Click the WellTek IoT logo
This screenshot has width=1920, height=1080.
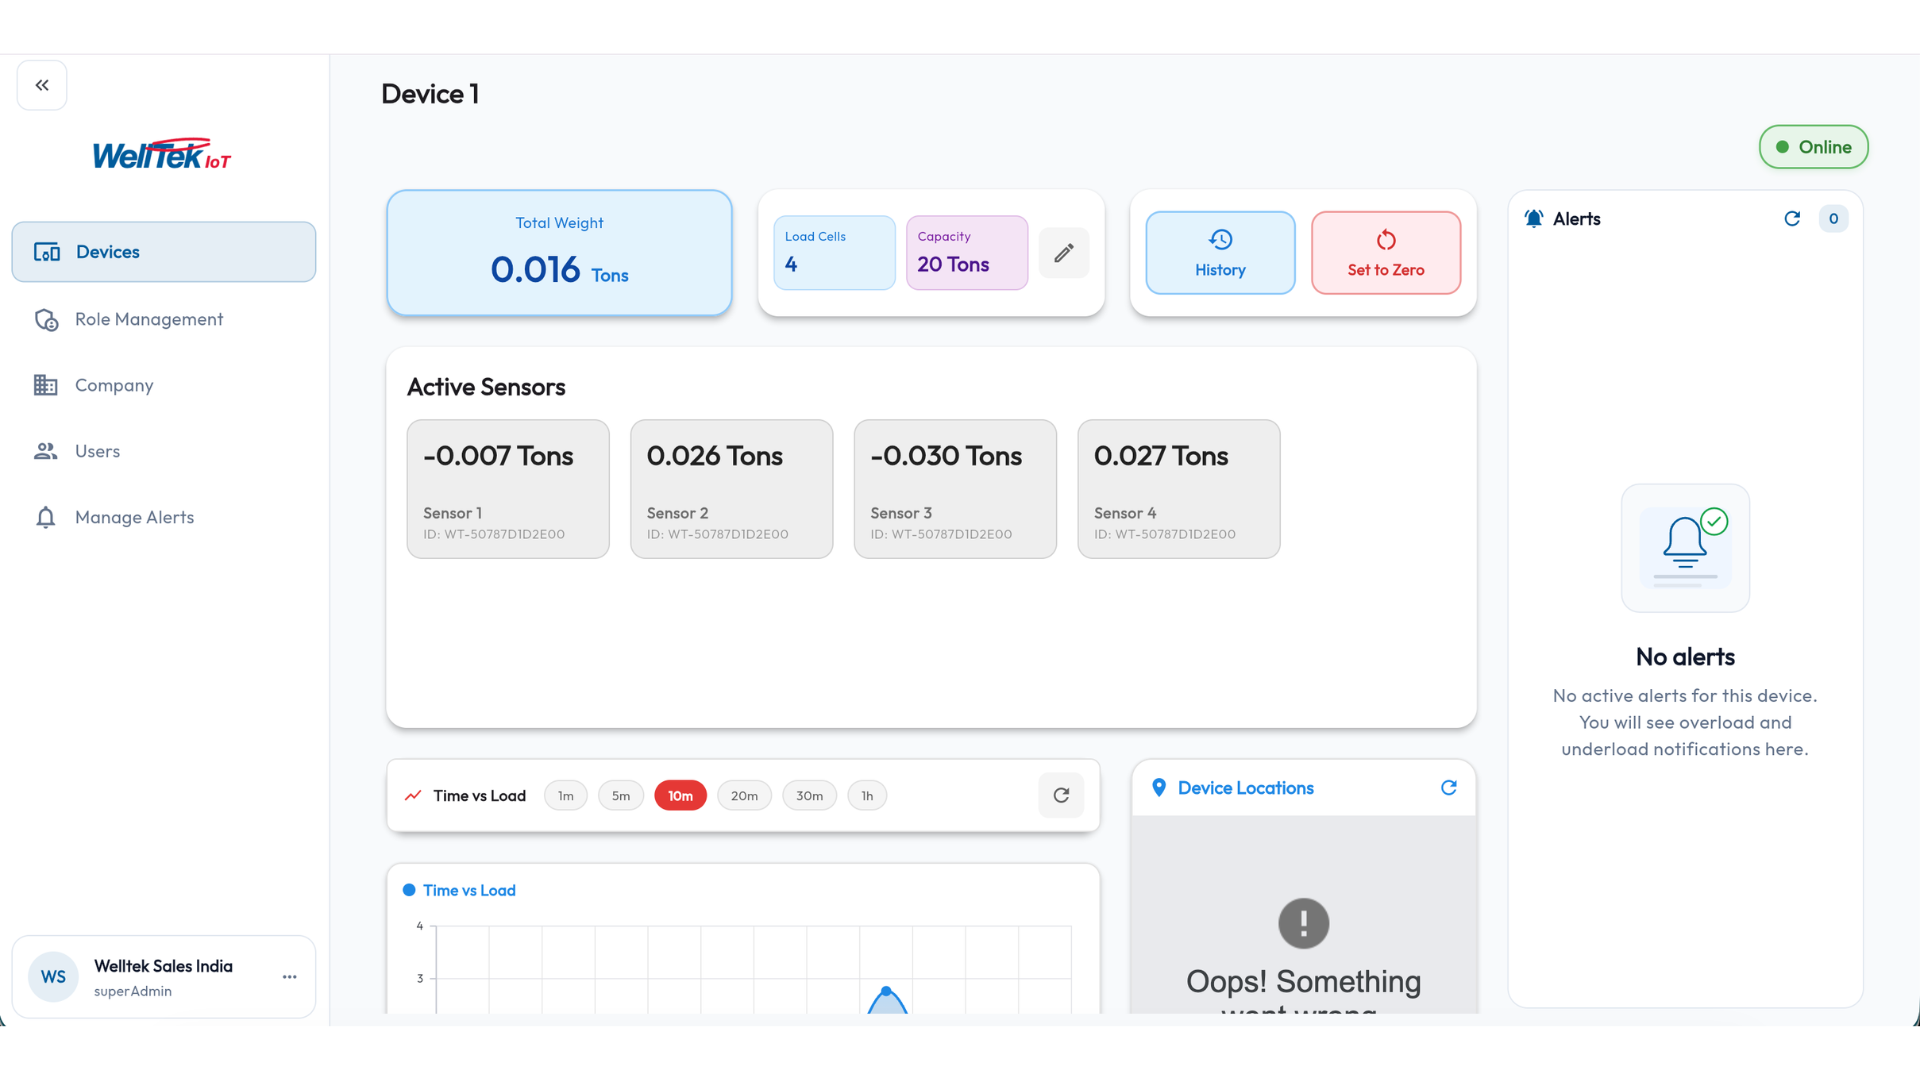(162, 154)
